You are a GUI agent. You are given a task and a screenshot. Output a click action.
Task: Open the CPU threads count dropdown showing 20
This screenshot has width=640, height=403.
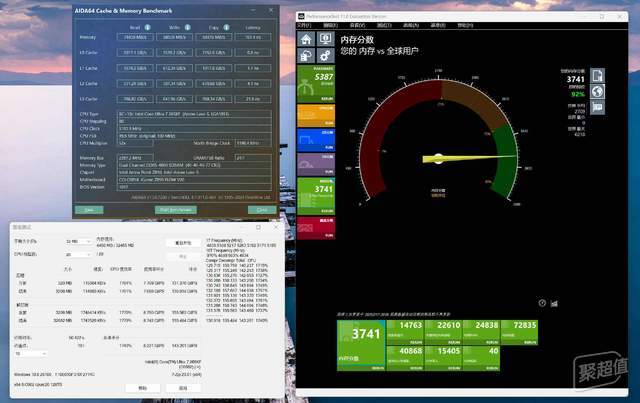pos(78,254)
